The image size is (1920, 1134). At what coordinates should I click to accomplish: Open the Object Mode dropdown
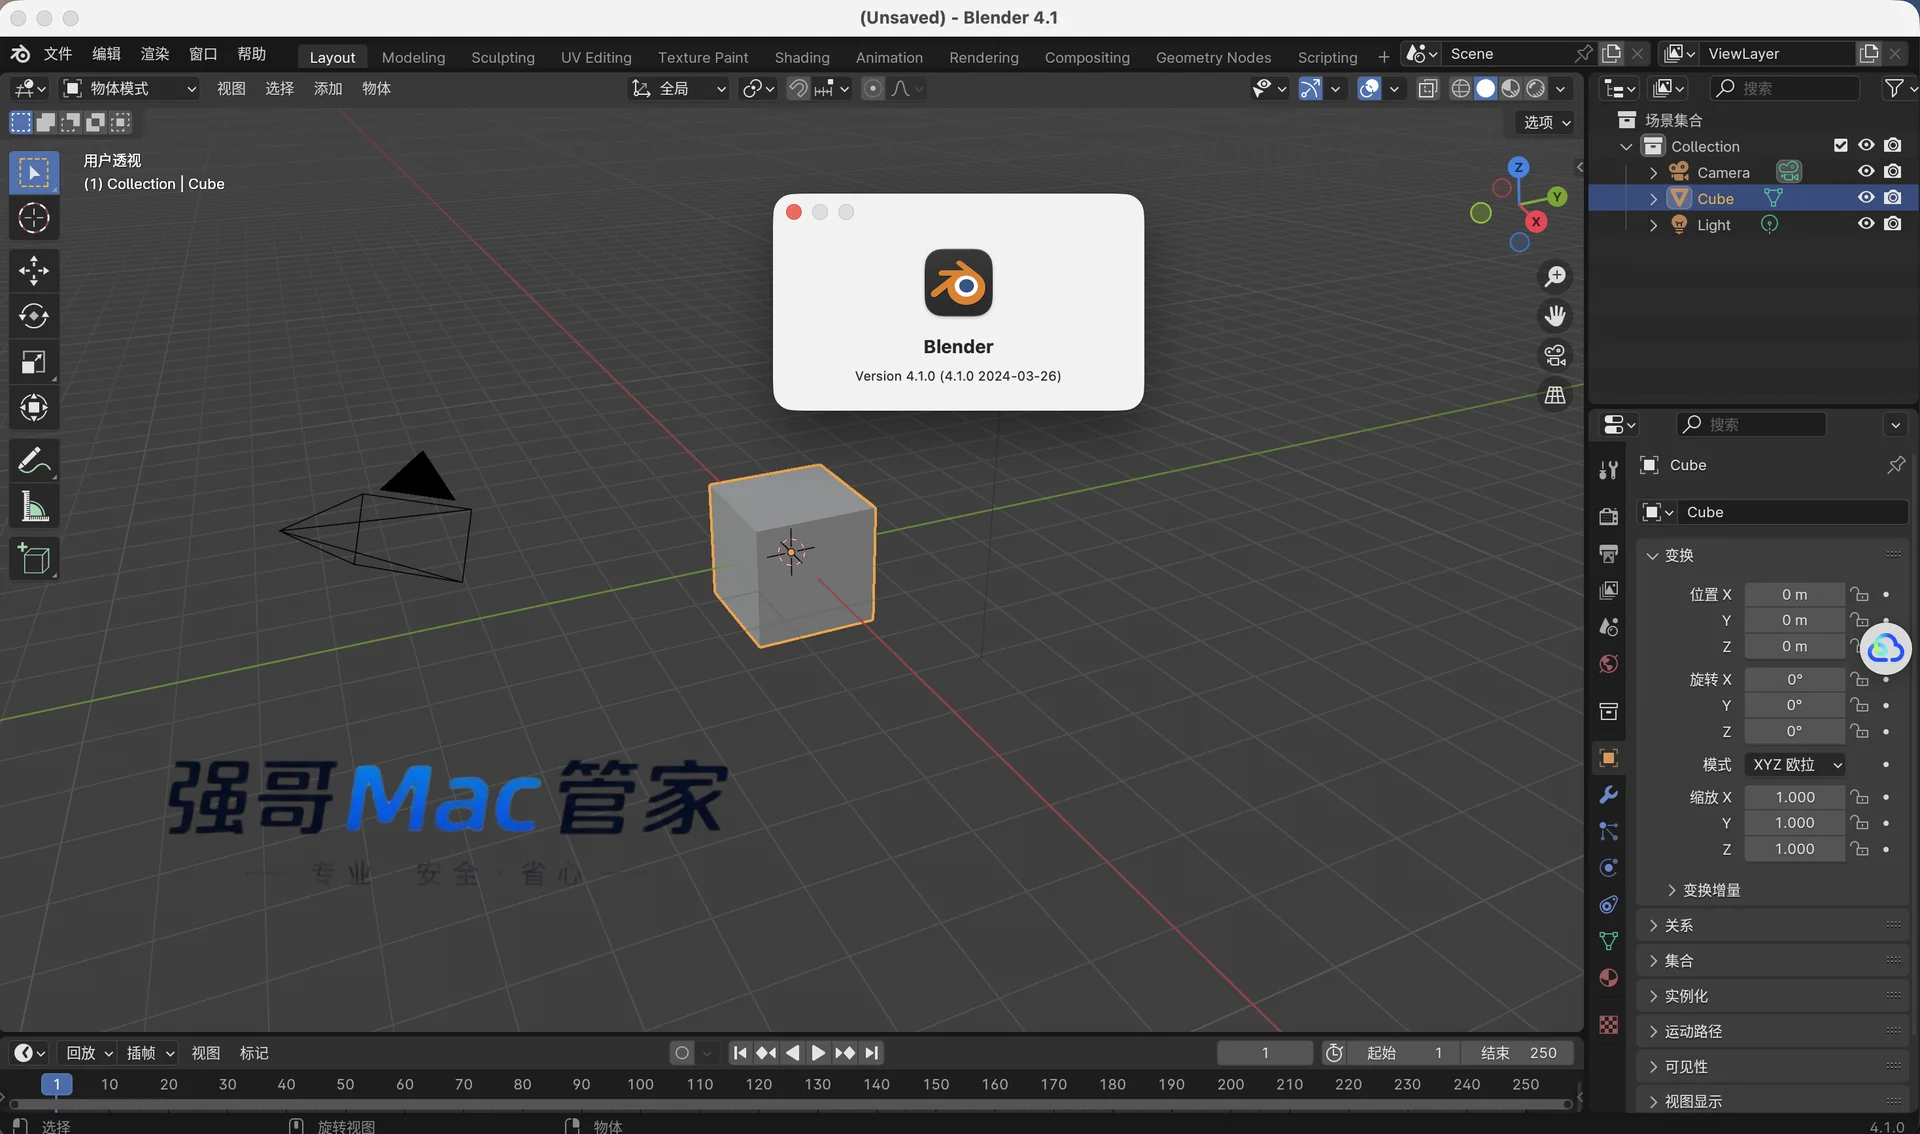point(130,89)
